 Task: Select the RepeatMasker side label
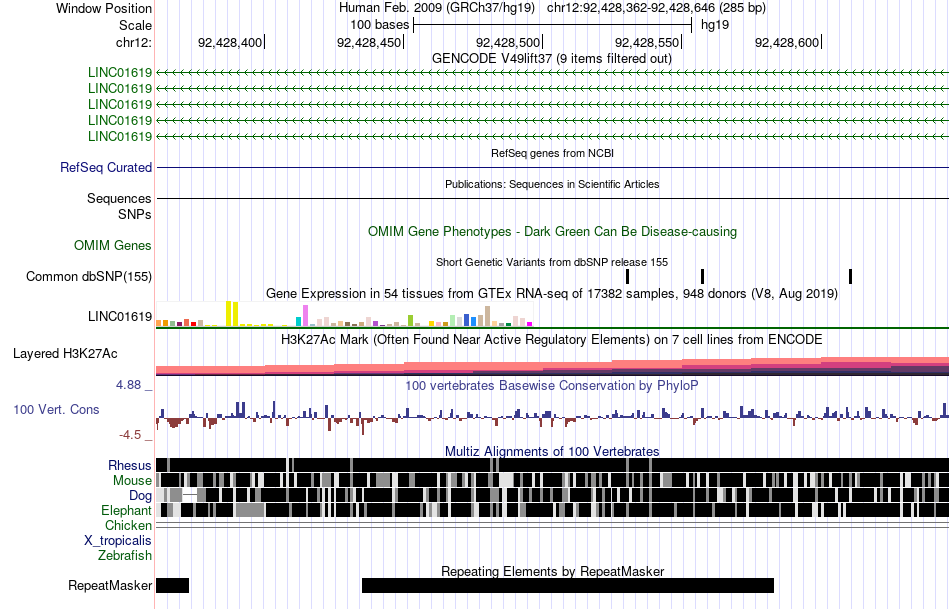tap(110, 586)
